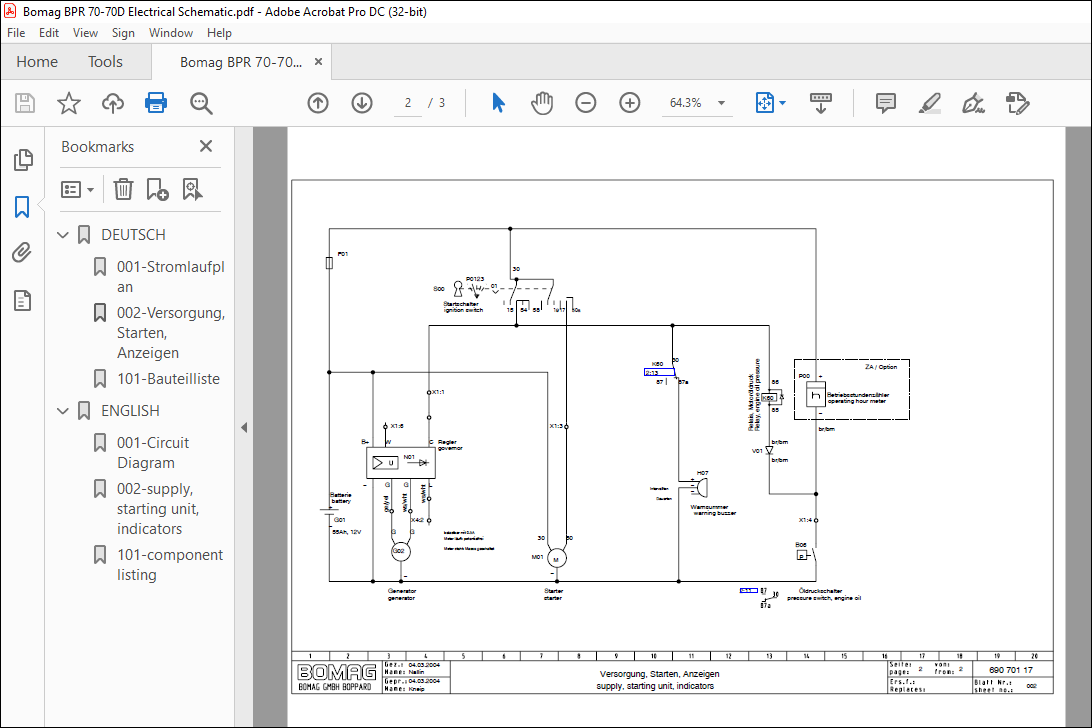Viewport: 1092px width, 728px height.
Task: Click the K60 2:13 blue link box
Action: tap(659, 373)
